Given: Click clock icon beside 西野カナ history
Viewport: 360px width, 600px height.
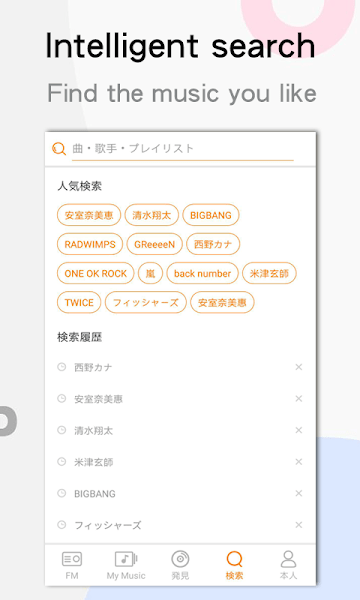Looking at the screenshot, I should [62, 367].
